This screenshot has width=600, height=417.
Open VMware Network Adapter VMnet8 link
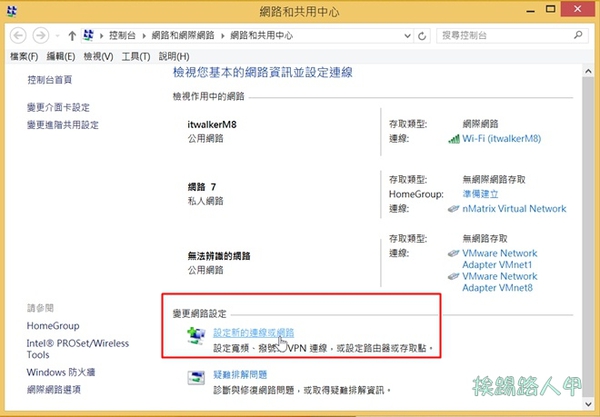499,282
